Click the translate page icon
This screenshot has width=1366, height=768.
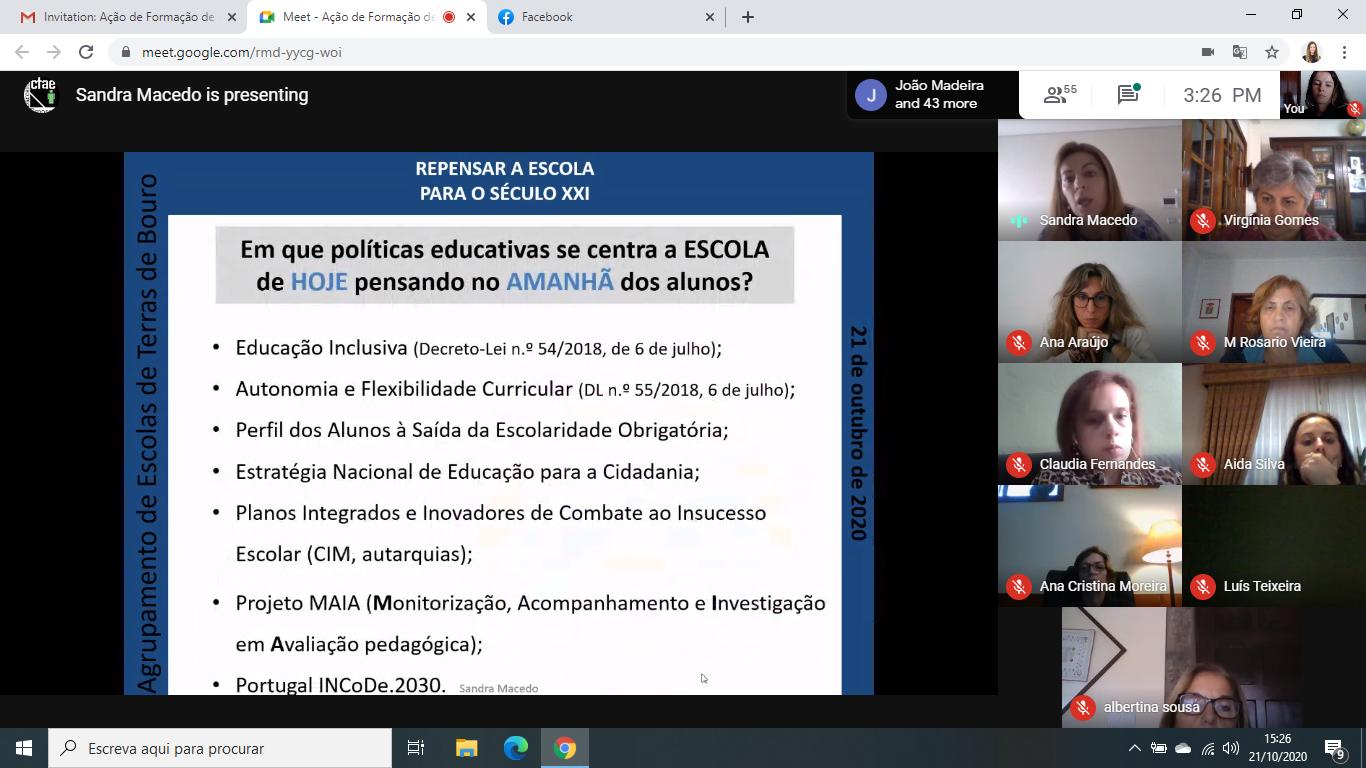point(1240,52)
